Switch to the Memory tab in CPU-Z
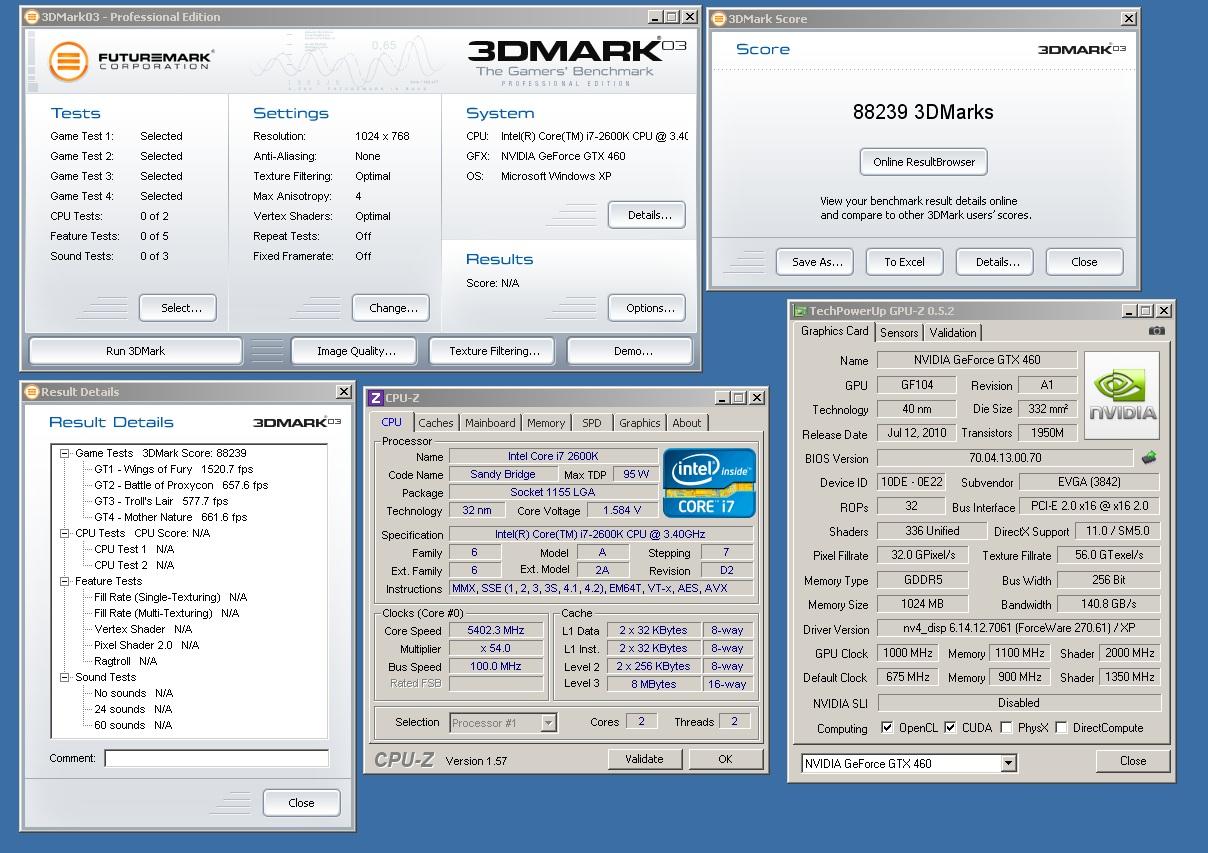Screen dimensions: 1208x853 tap(546, 423)
